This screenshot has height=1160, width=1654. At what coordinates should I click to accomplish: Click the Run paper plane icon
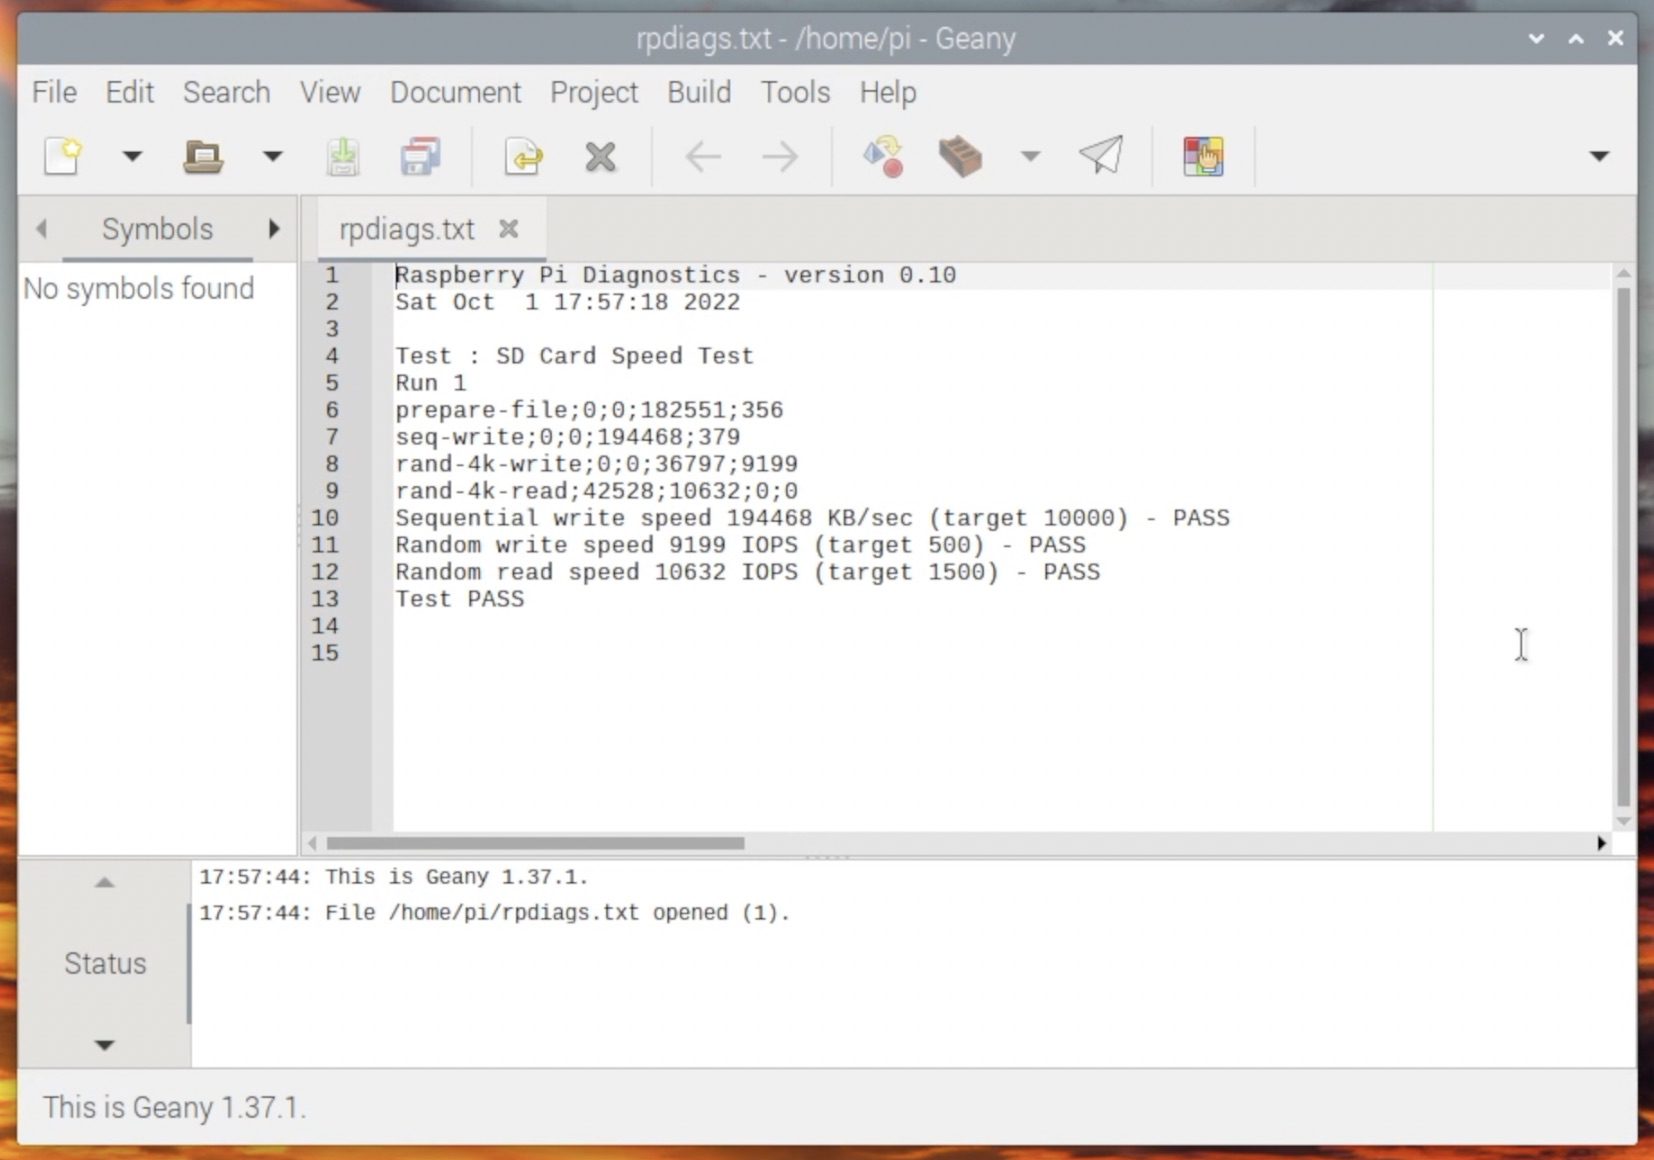[x=1101, y=156]
